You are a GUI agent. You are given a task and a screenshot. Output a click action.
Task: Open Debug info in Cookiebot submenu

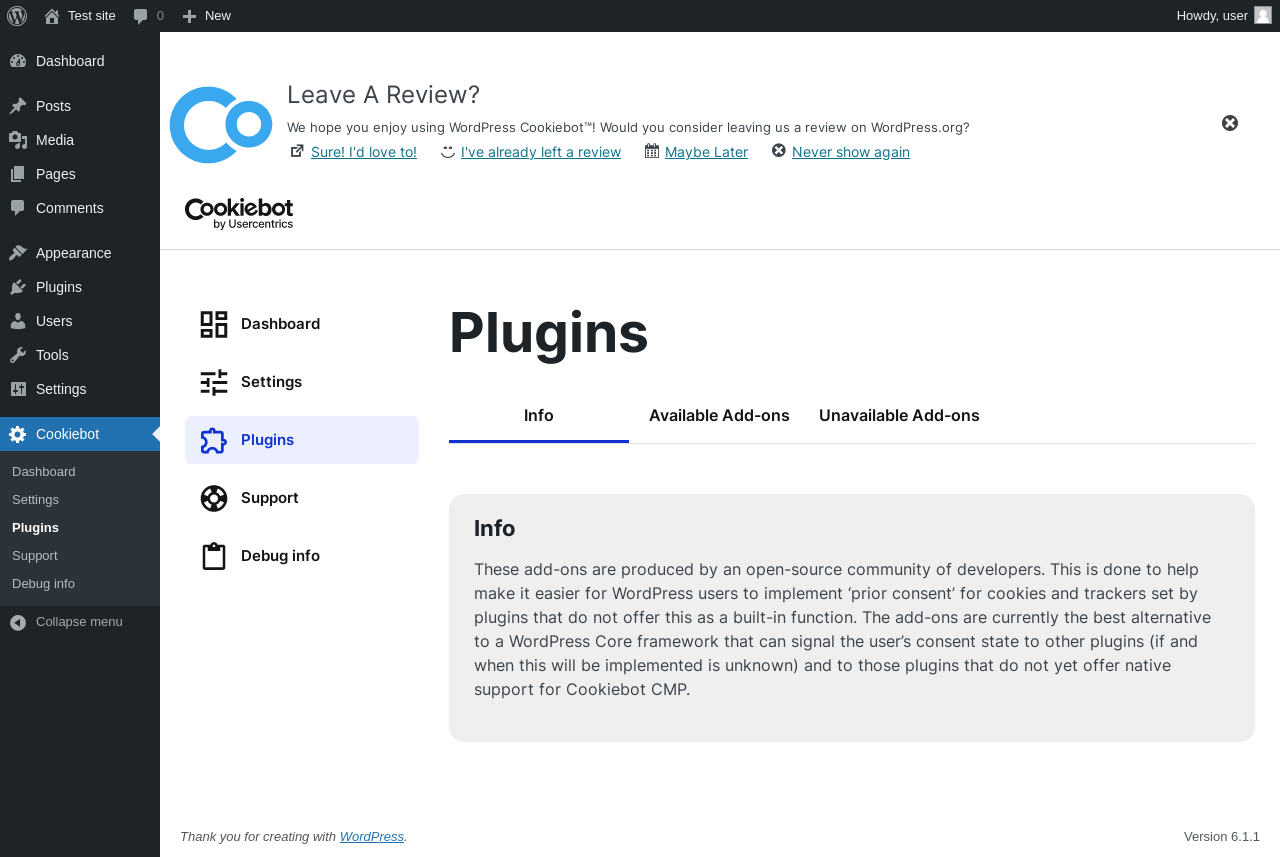tap(43, 584)
